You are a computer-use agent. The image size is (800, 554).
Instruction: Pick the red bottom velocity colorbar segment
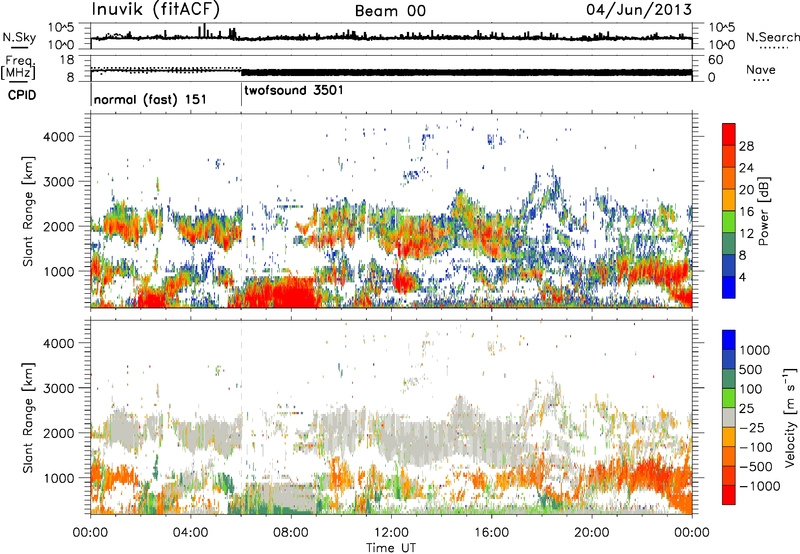729,495
